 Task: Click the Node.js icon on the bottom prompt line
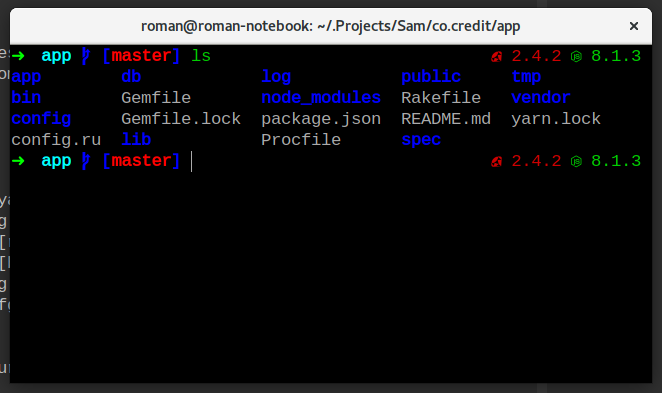click(576, 162)
